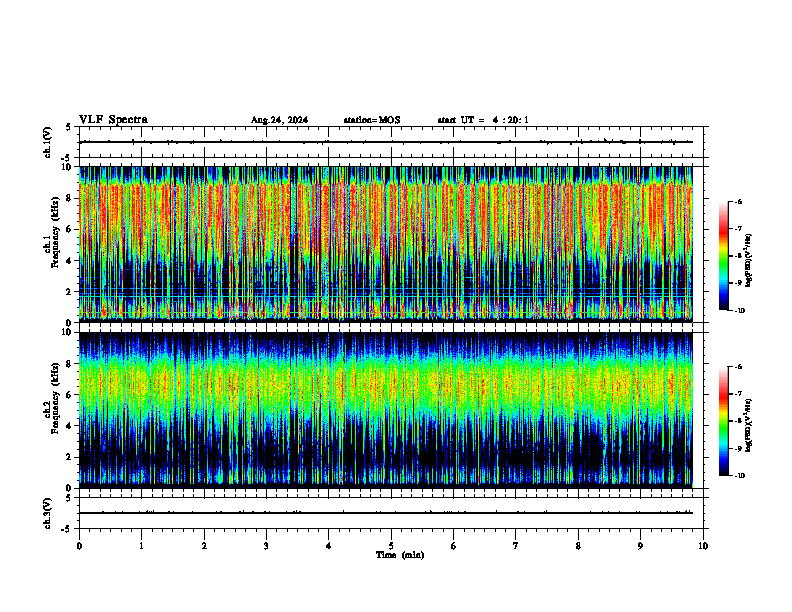Select the ch.2 colorbar log(PSD) unit label
792x612 pixels.
[x=749, y=425]
